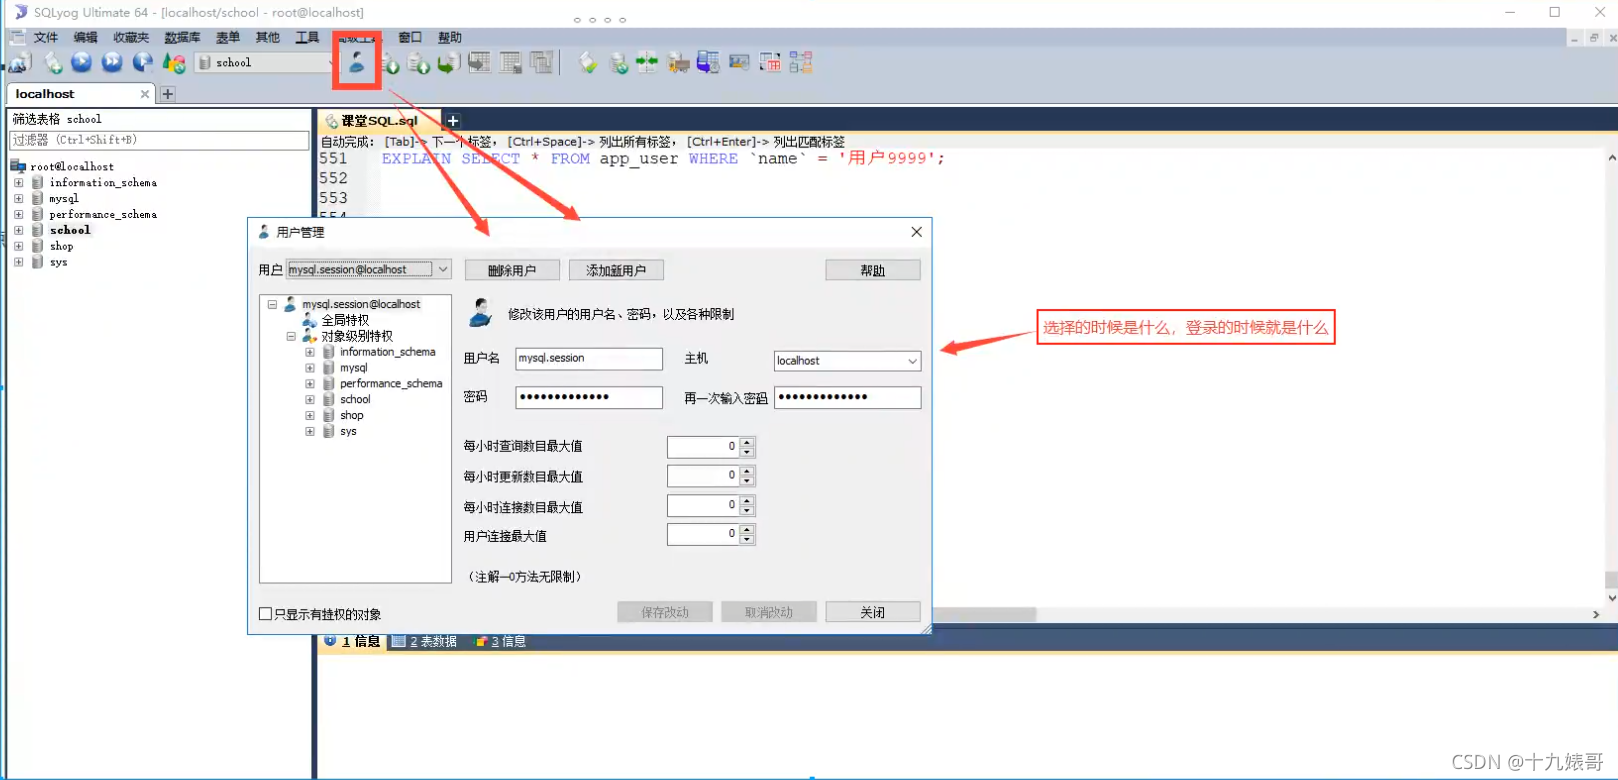
Task: Click the overlapping tables toolbar icon
Action: [542, 63]
